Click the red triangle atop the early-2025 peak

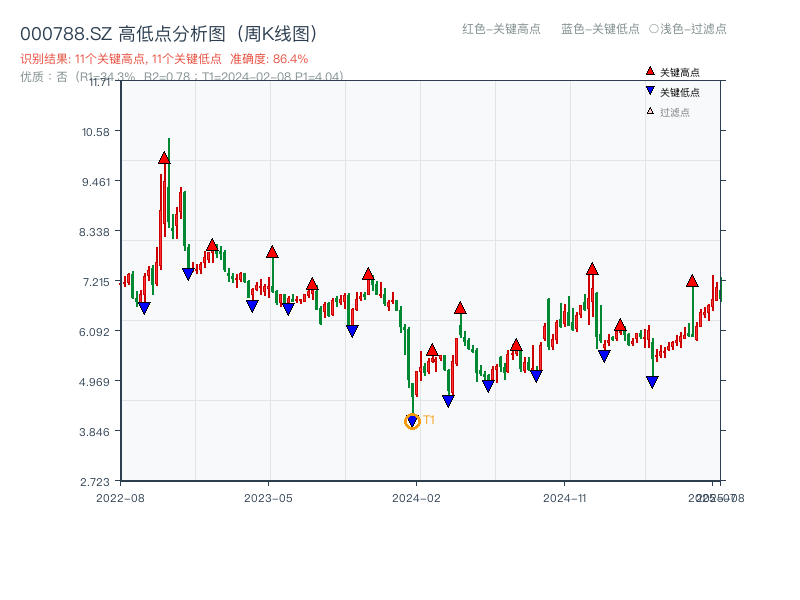tap(592, 269)
